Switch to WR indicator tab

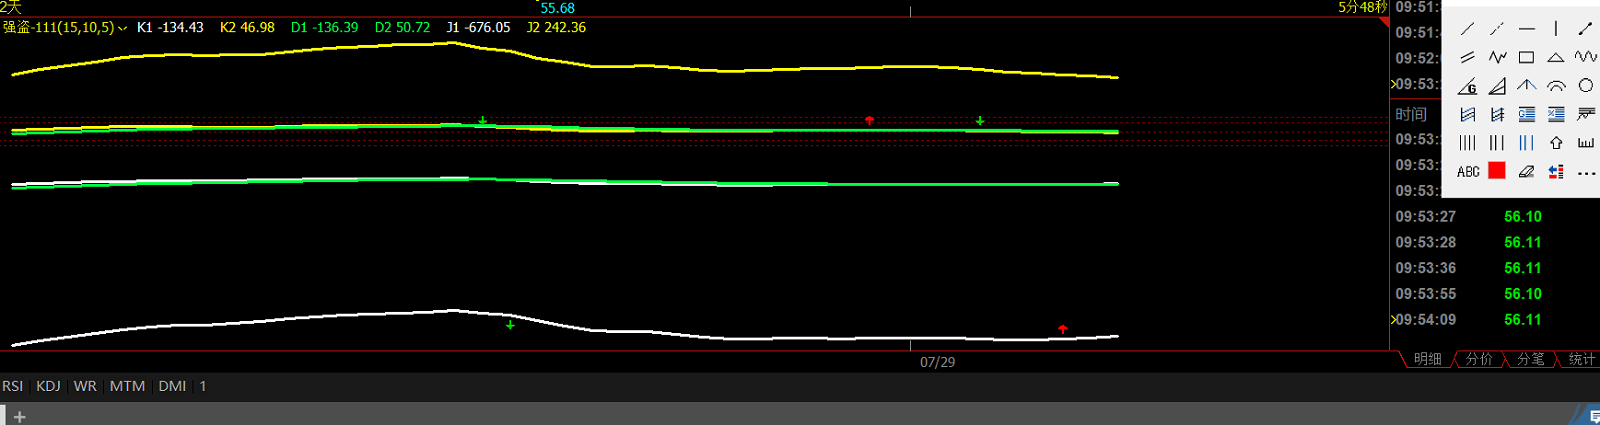(x=85, y=386)
